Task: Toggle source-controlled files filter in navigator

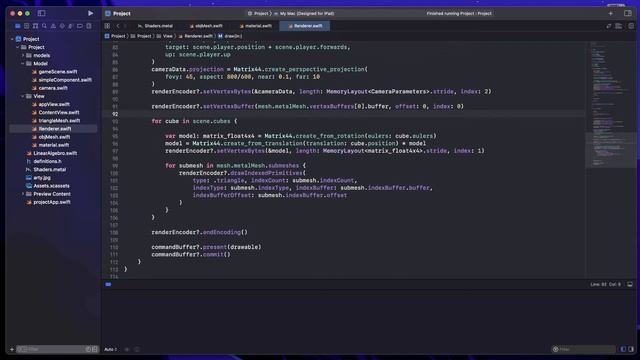Action: (x=95, y=349)
